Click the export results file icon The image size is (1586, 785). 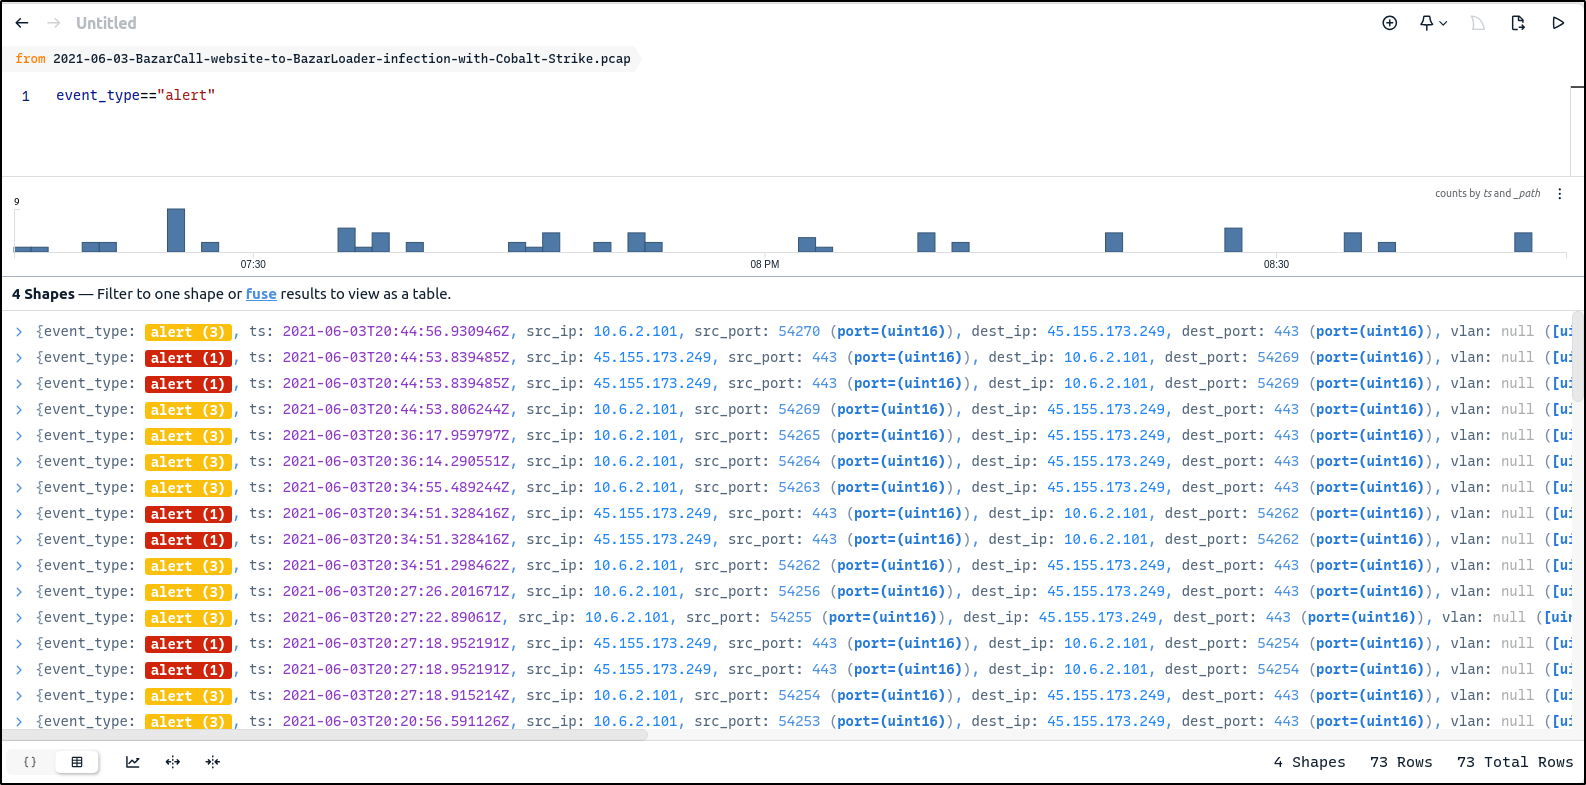[x=1517, y=23]
